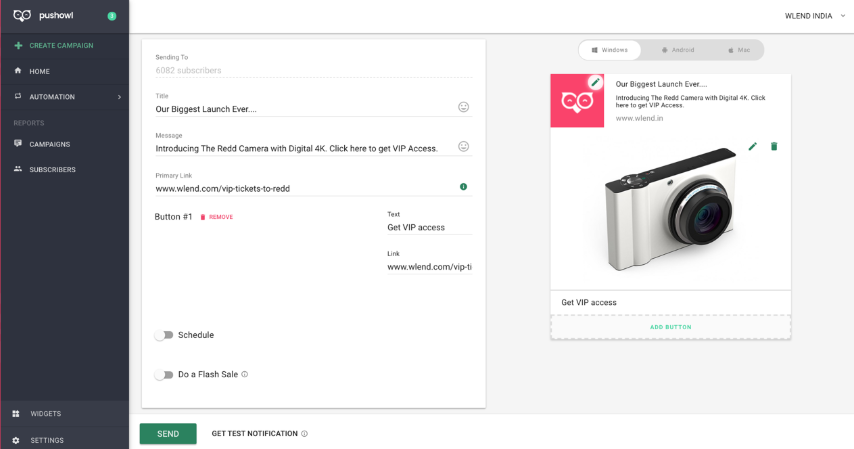Image resolution: width=854 pixels, height=449 pixels.
Task: Click the Subscribers people icon
Action: coord(18,169)
